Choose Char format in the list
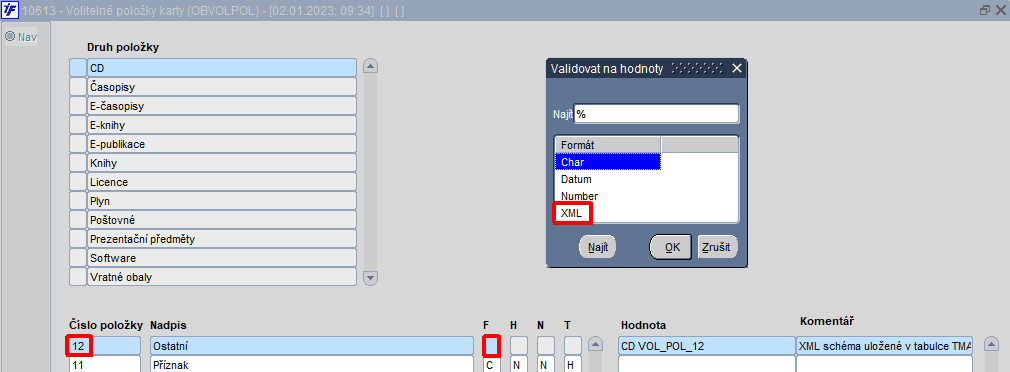This screenshot has height=372, width=1010. coord(607,162)
